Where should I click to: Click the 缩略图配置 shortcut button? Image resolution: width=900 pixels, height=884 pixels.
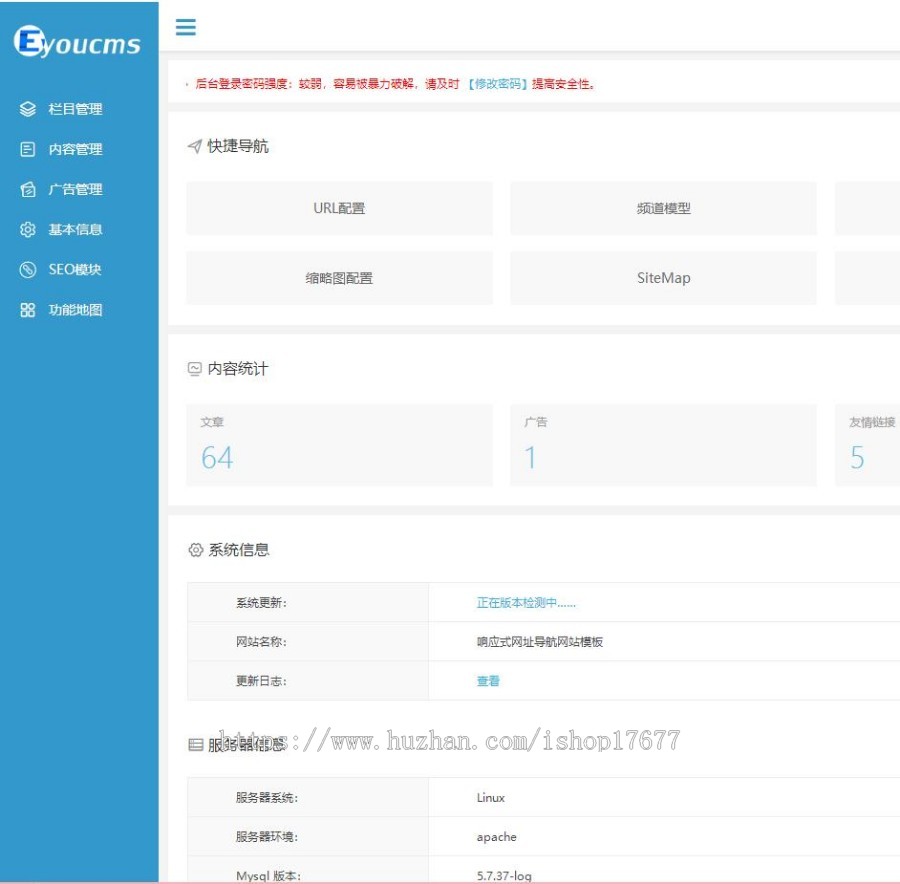(339, 278)
